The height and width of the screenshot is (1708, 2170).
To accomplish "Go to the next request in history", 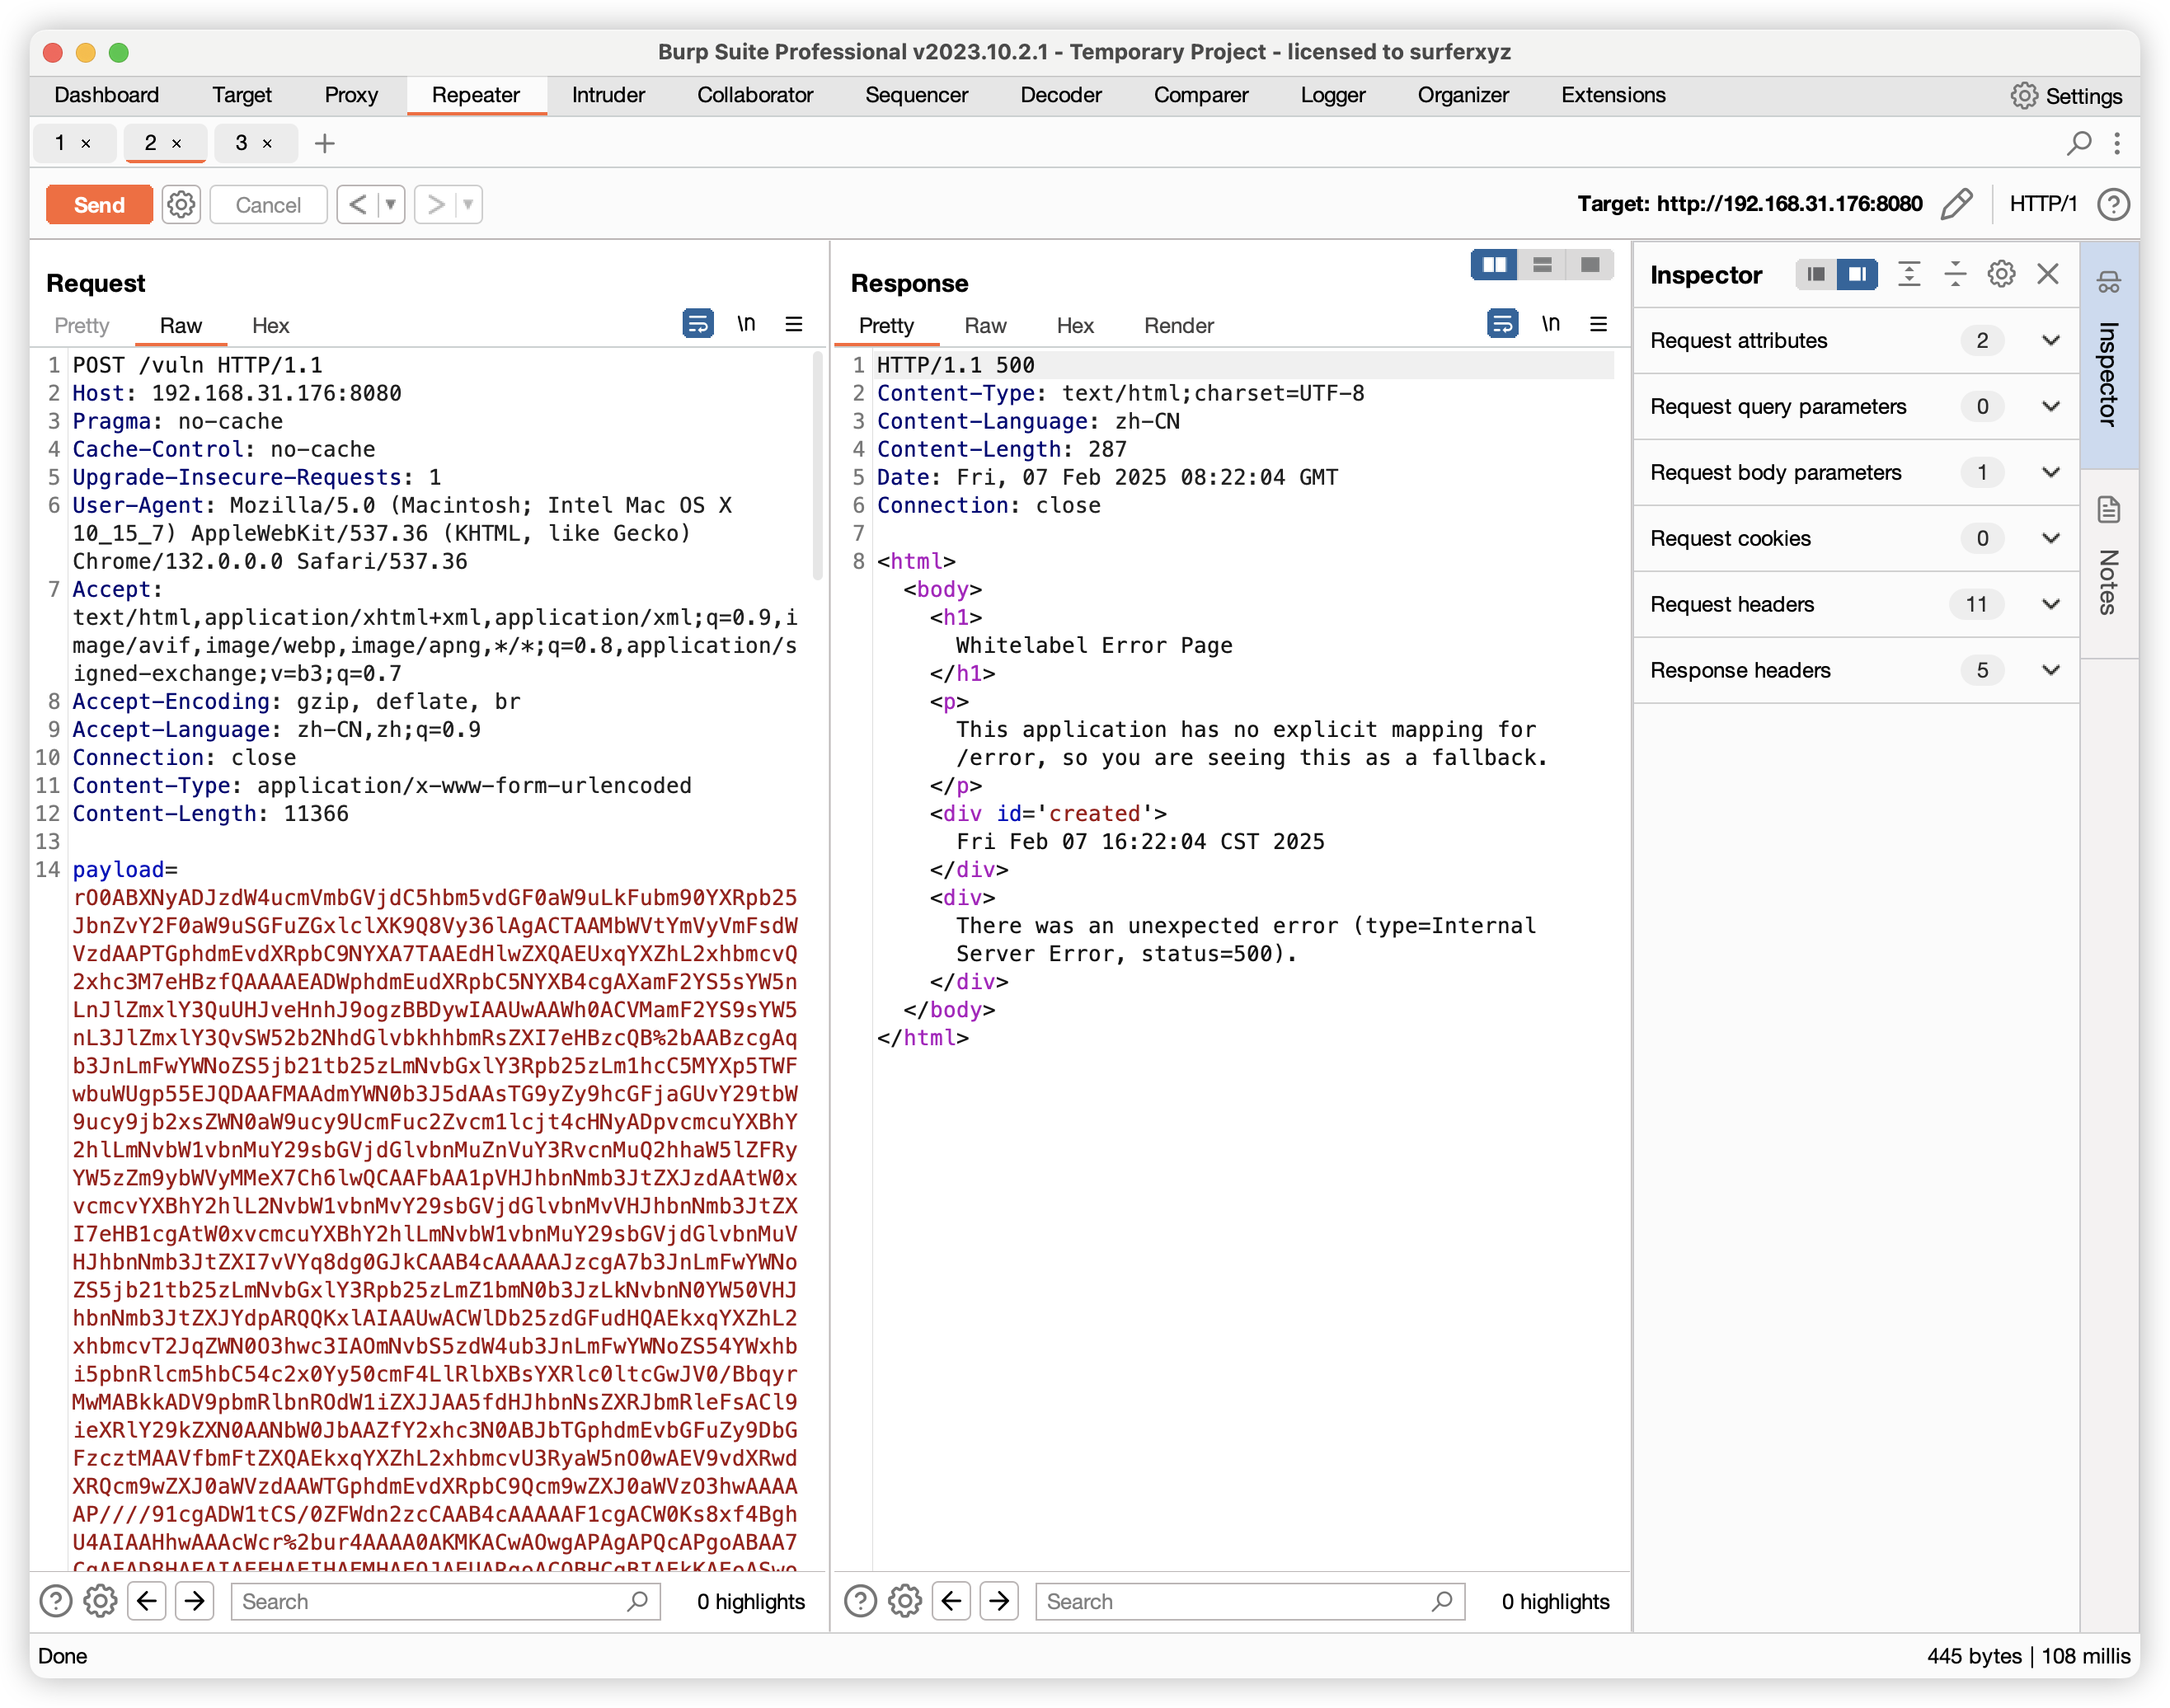I will pos(435,205).
